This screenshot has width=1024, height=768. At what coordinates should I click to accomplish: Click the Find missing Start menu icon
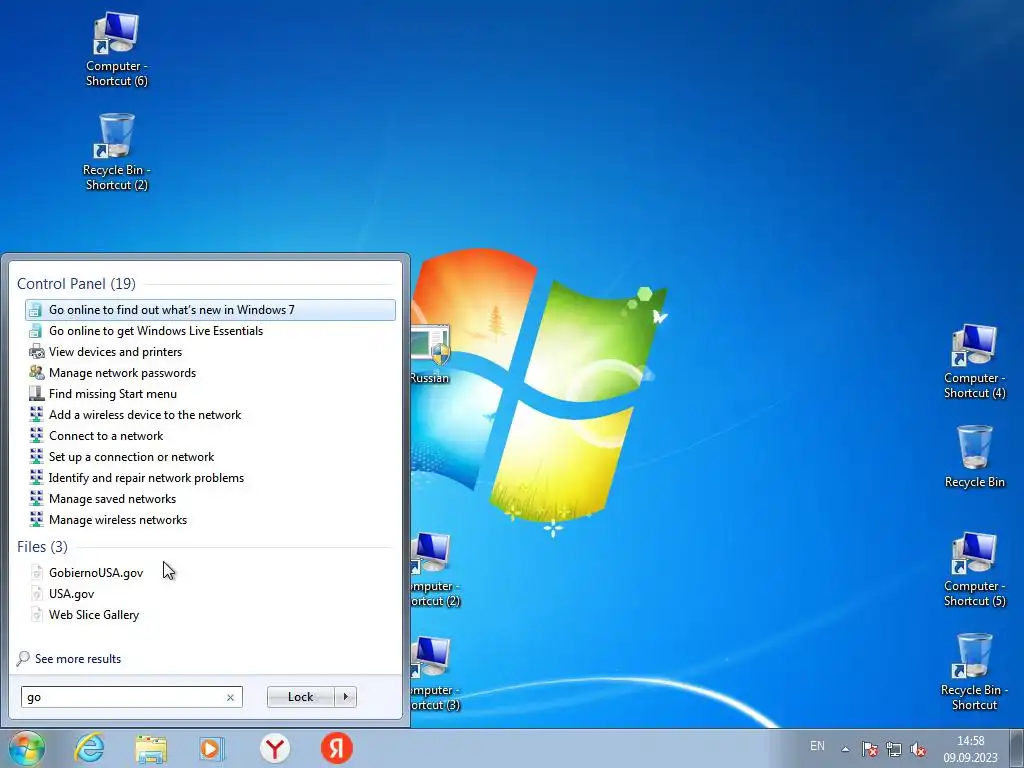[x=37, y=393]
